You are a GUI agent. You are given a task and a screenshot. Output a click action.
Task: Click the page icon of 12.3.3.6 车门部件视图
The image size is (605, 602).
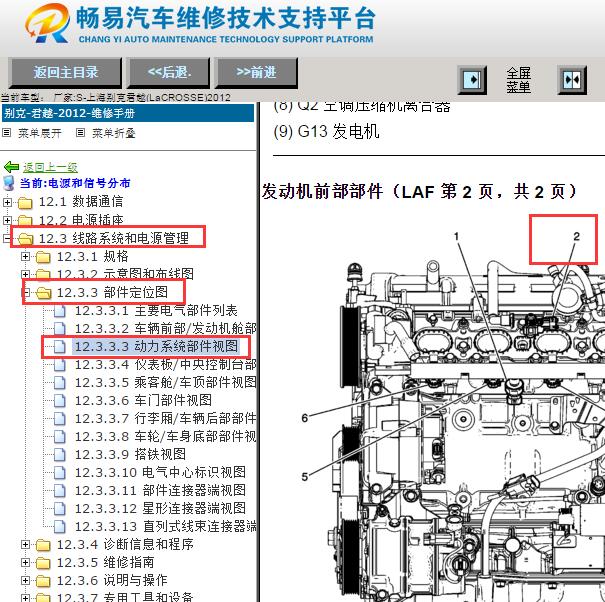point(59,401)
